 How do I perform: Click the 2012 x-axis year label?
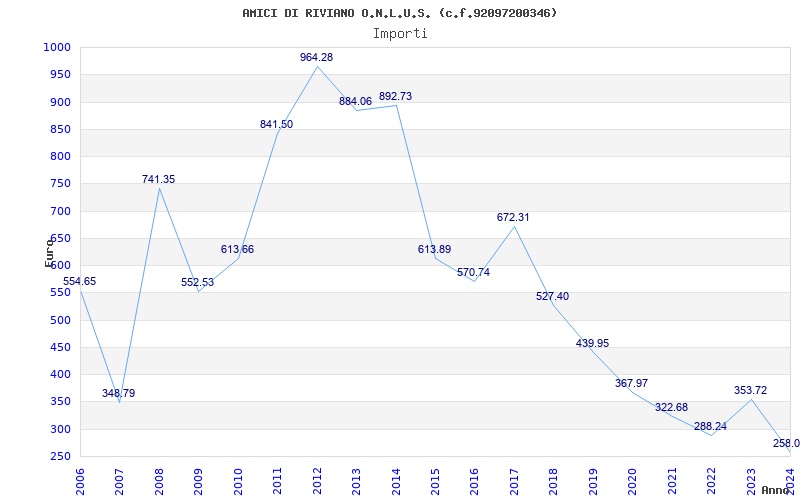(317, 481)
